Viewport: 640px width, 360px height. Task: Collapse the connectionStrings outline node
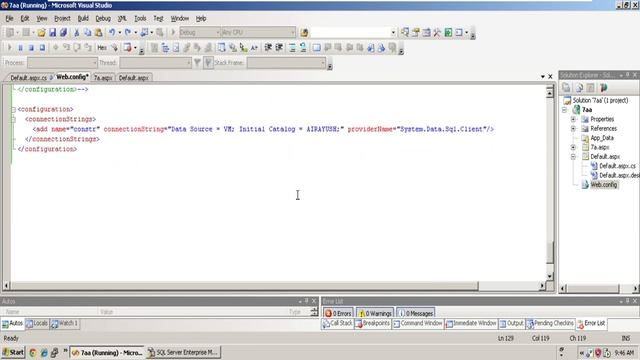coord(13,119)
